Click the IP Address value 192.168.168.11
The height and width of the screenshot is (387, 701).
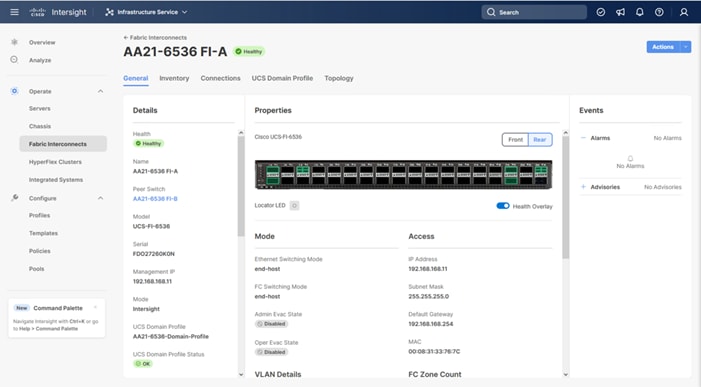428,269
